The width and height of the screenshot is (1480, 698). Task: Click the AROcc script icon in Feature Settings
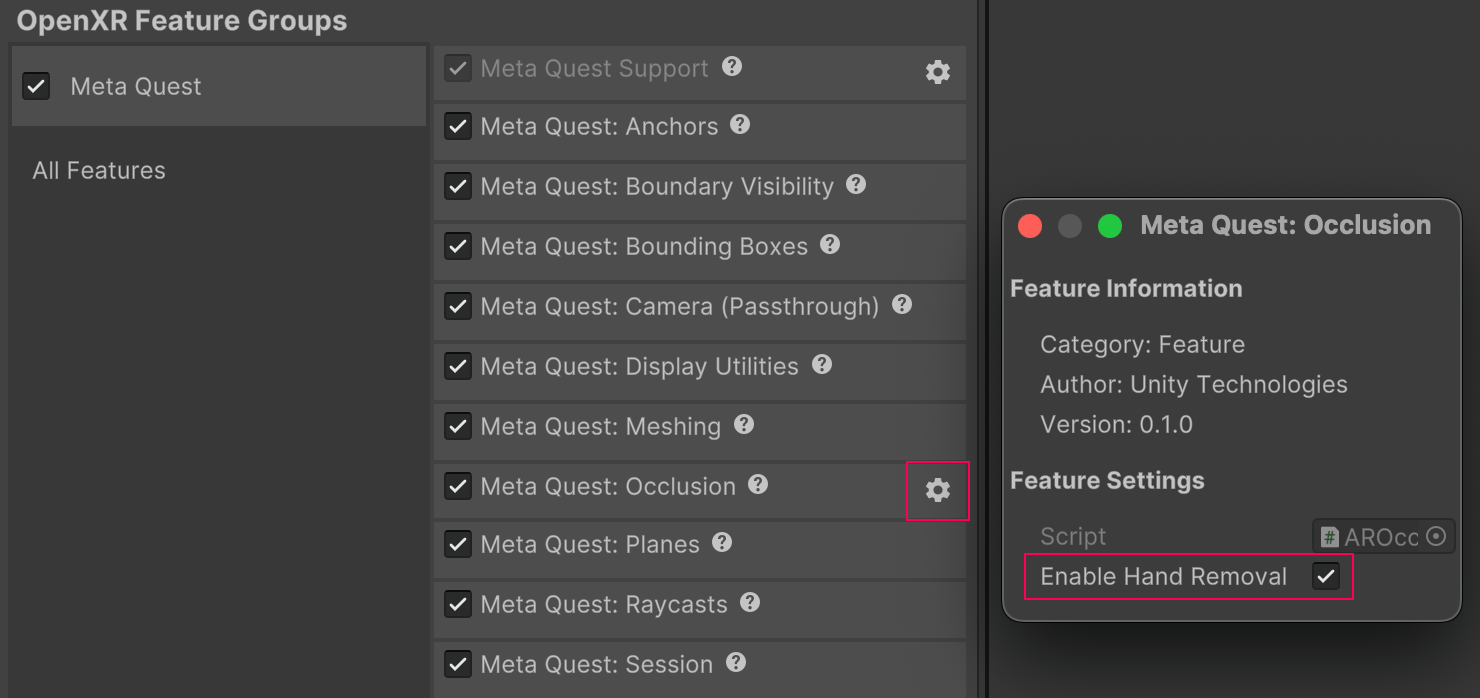(x=1328, y=536)
